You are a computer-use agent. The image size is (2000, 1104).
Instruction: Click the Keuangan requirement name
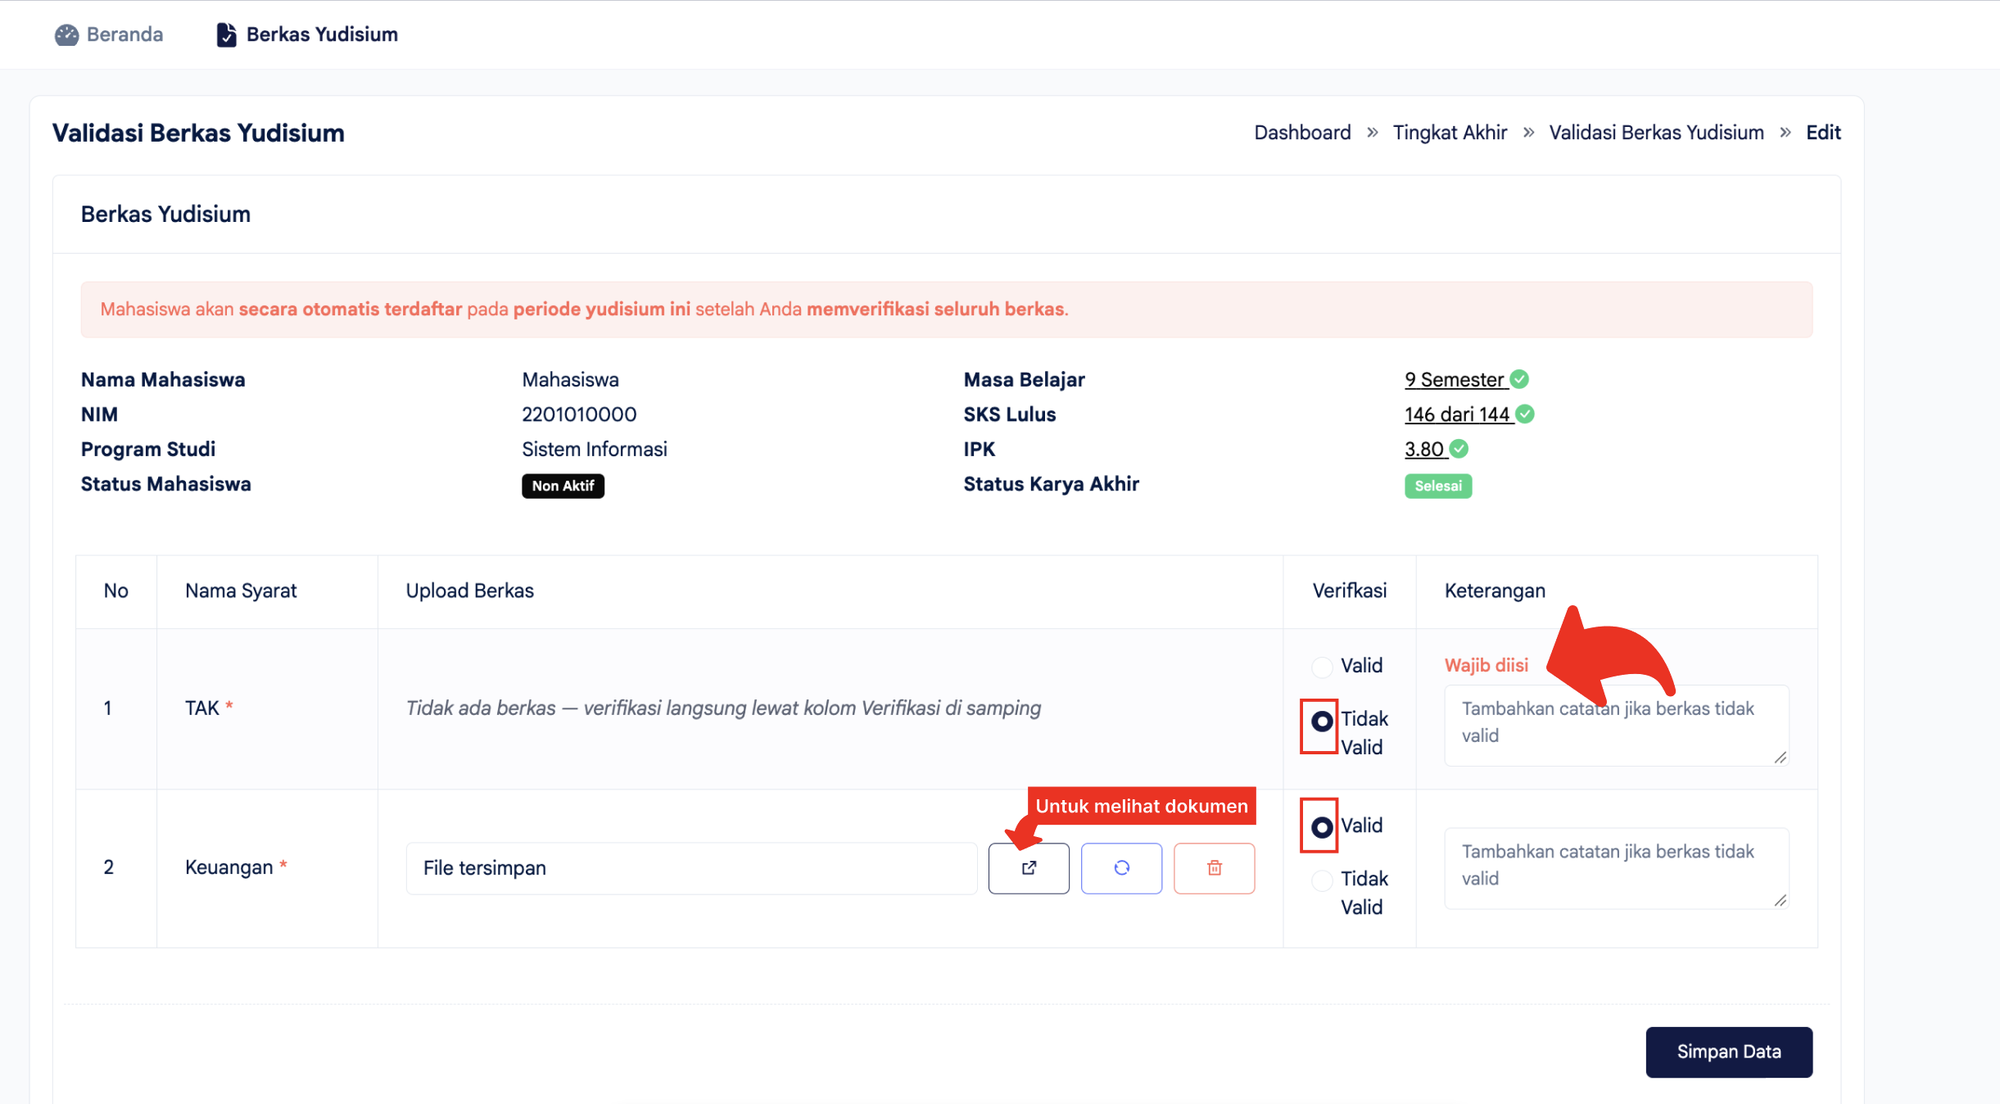pyautogui.click(x=229, y=868)
